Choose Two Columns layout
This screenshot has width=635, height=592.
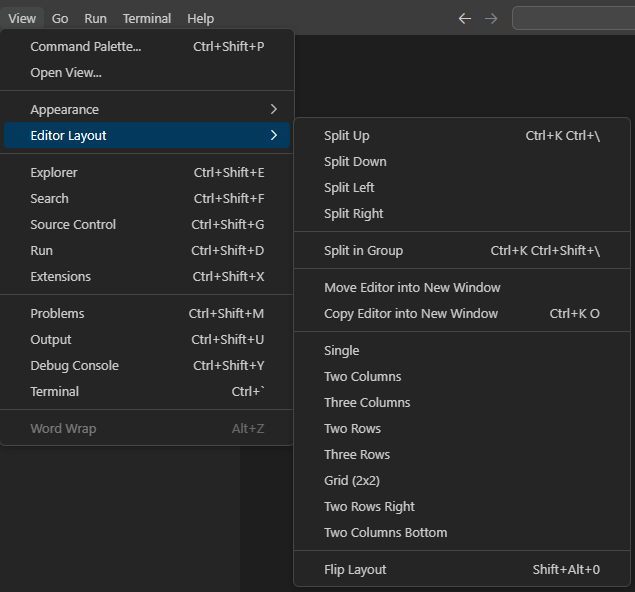point(363,376)
